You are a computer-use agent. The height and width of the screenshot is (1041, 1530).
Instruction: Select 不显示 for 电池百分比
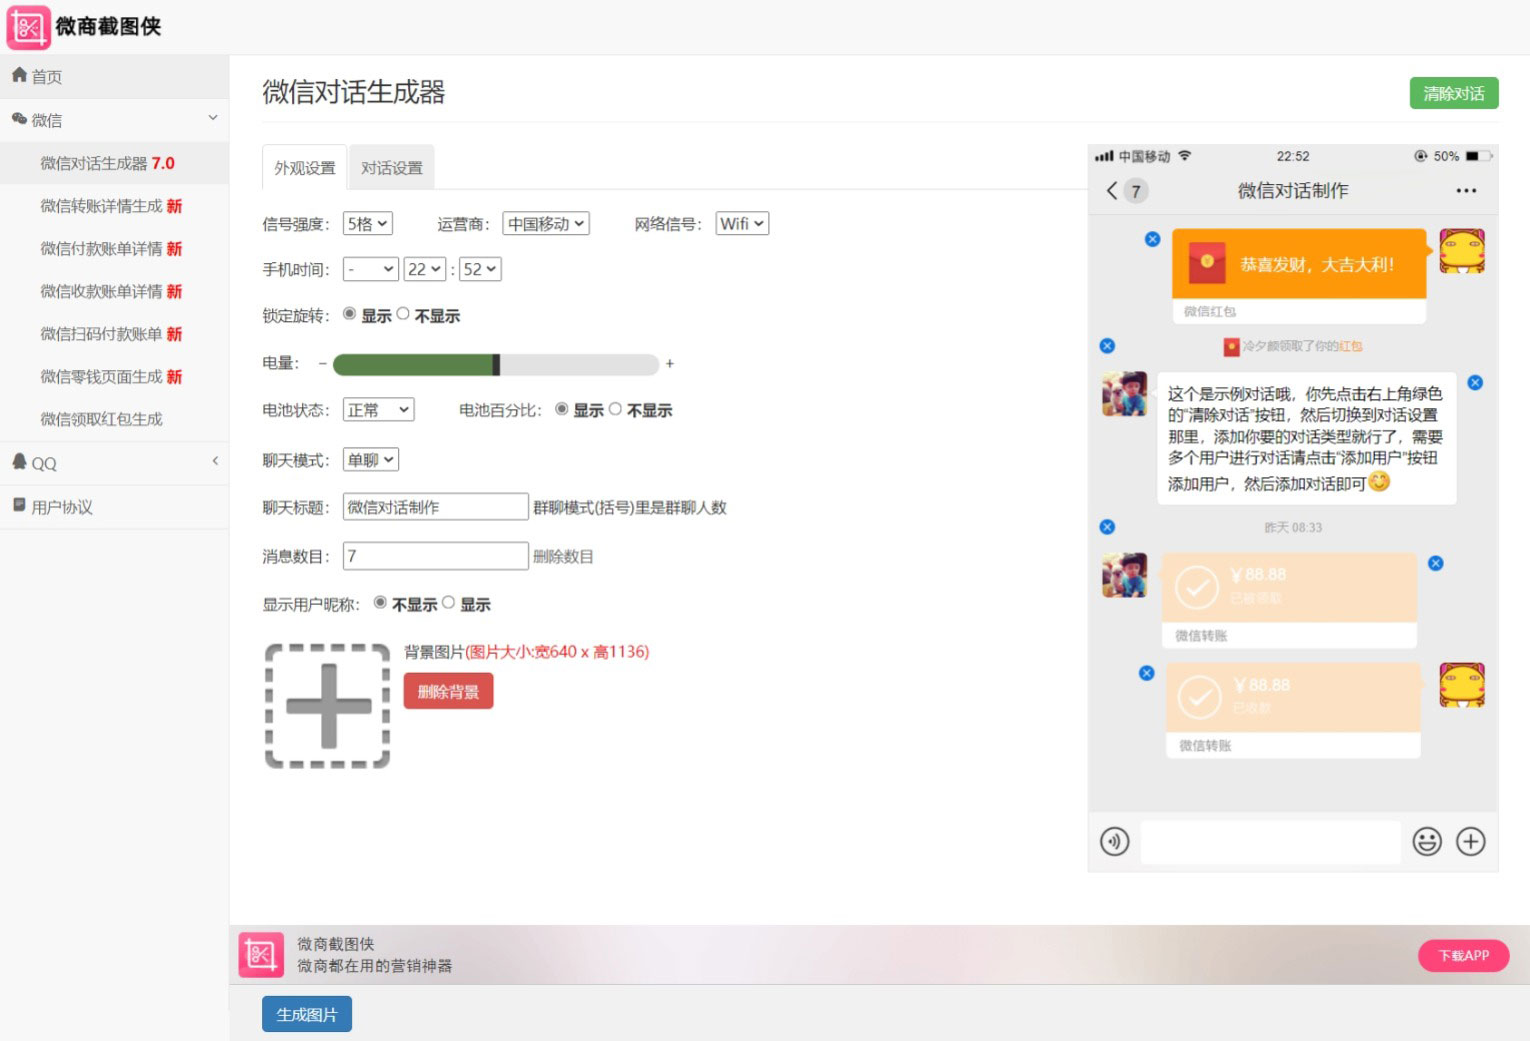click(x=615, y=409)
